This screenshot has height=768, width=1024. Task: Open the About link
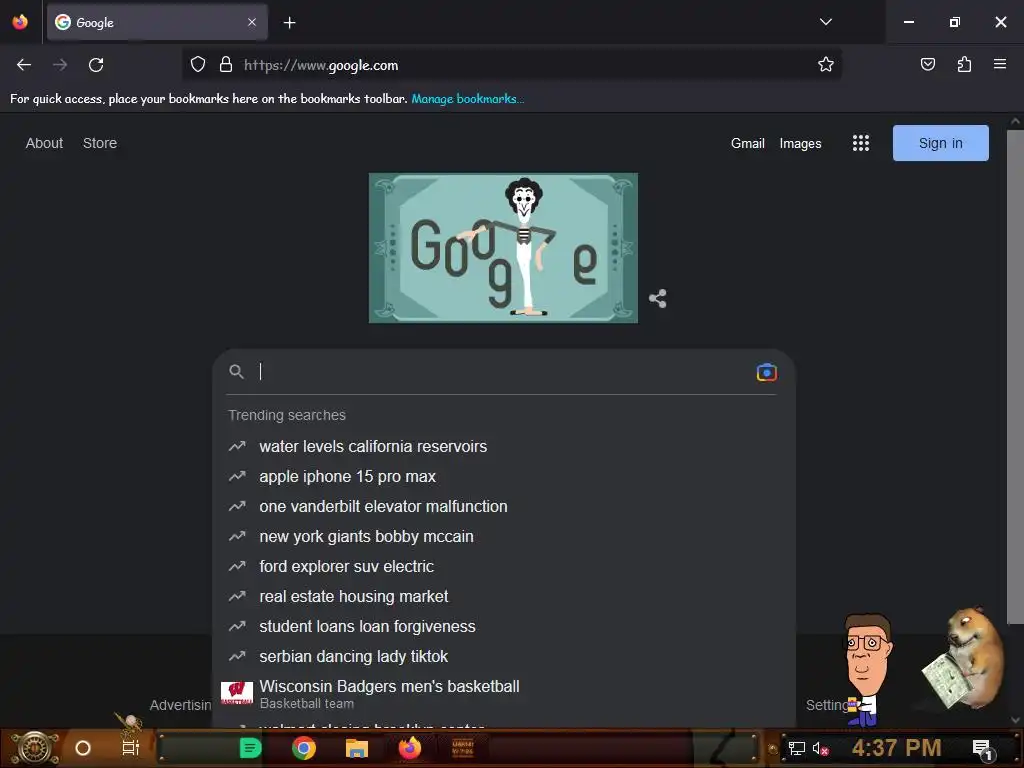tap(44, 143)
